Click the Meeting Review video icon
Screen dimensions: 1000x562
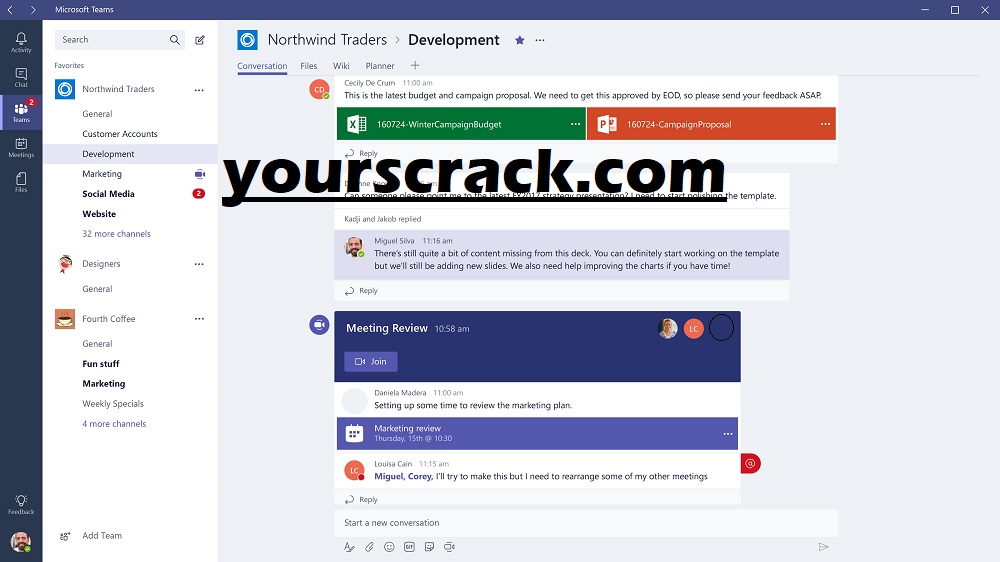tap(320, 325)
